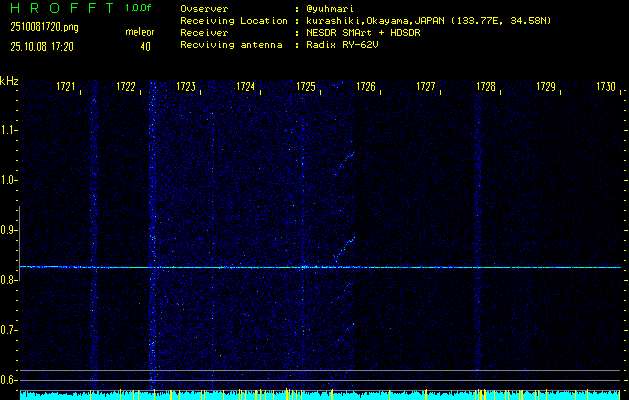629x400 pixels.
Task: Click the 1722 time marker
Action: tap(126, 86)
